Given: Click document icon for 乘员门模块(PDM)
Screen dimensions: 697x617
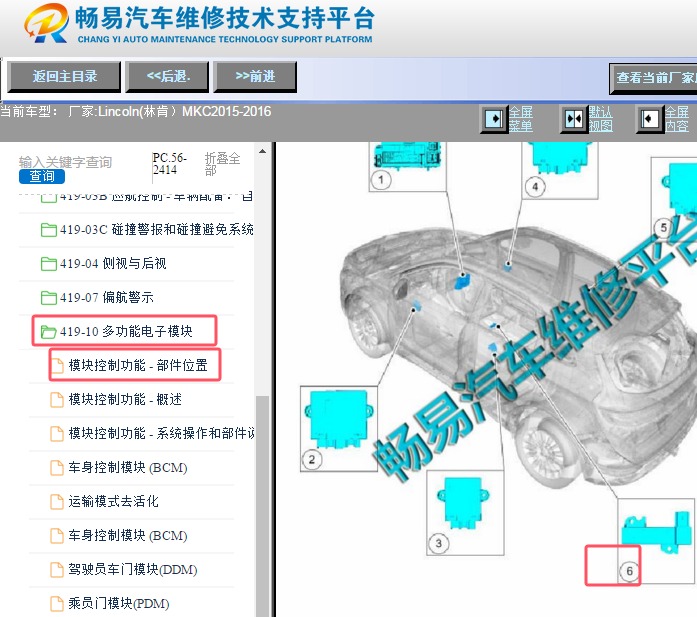Looking at the screenshot, I should 57,604.
